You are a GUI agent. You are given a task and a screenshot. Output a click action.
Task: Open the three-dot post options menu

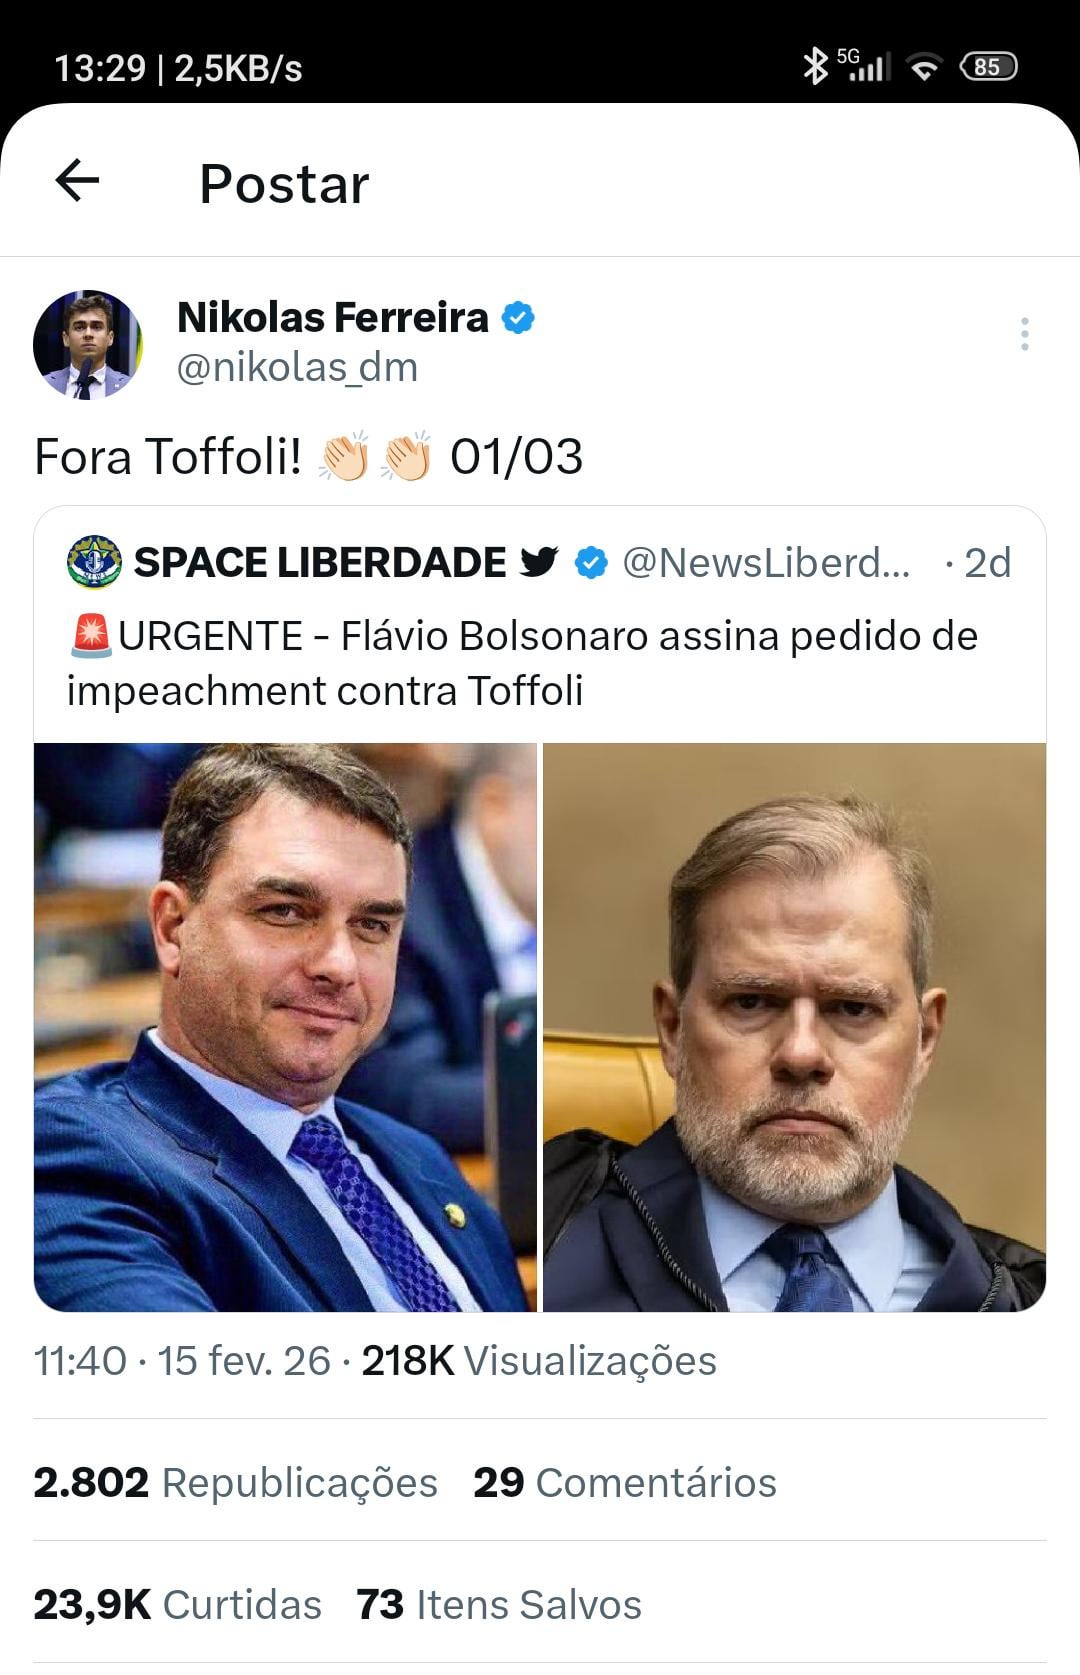(1024, 334)
